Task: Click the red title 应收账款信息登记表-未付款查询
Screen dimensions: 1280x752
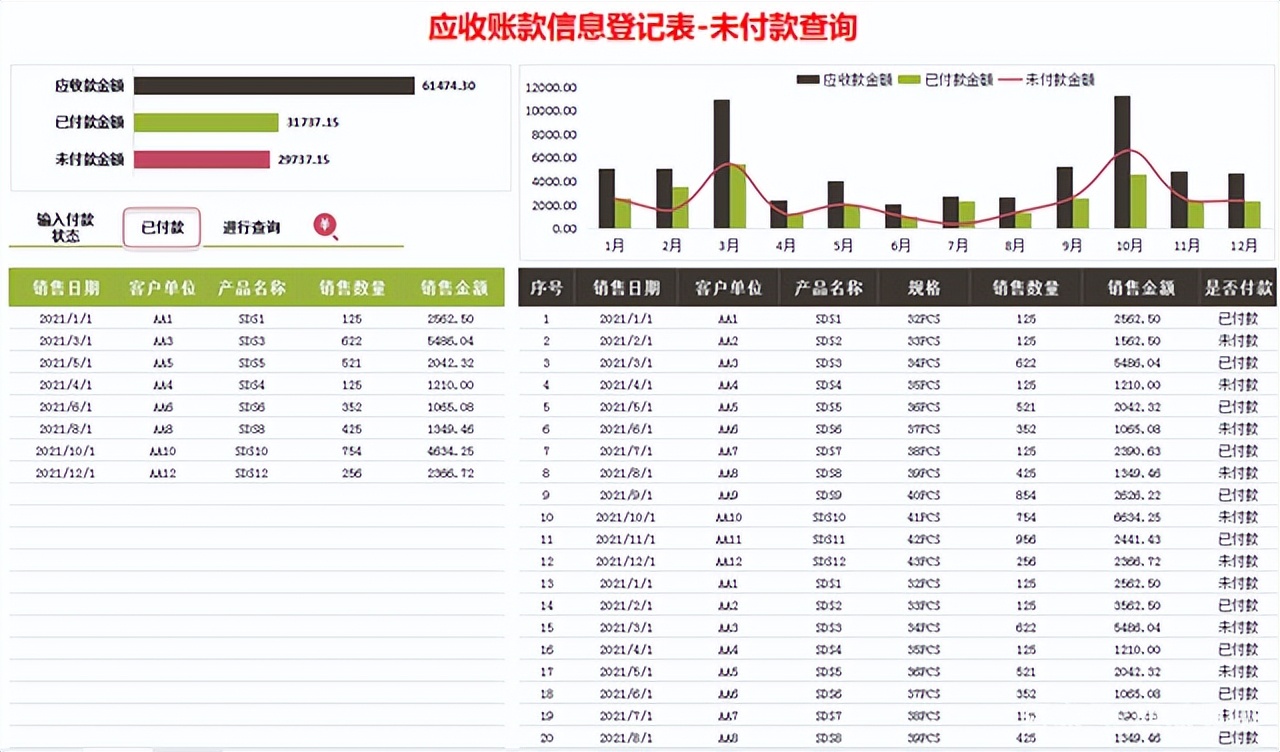Action: pos(643,27)
